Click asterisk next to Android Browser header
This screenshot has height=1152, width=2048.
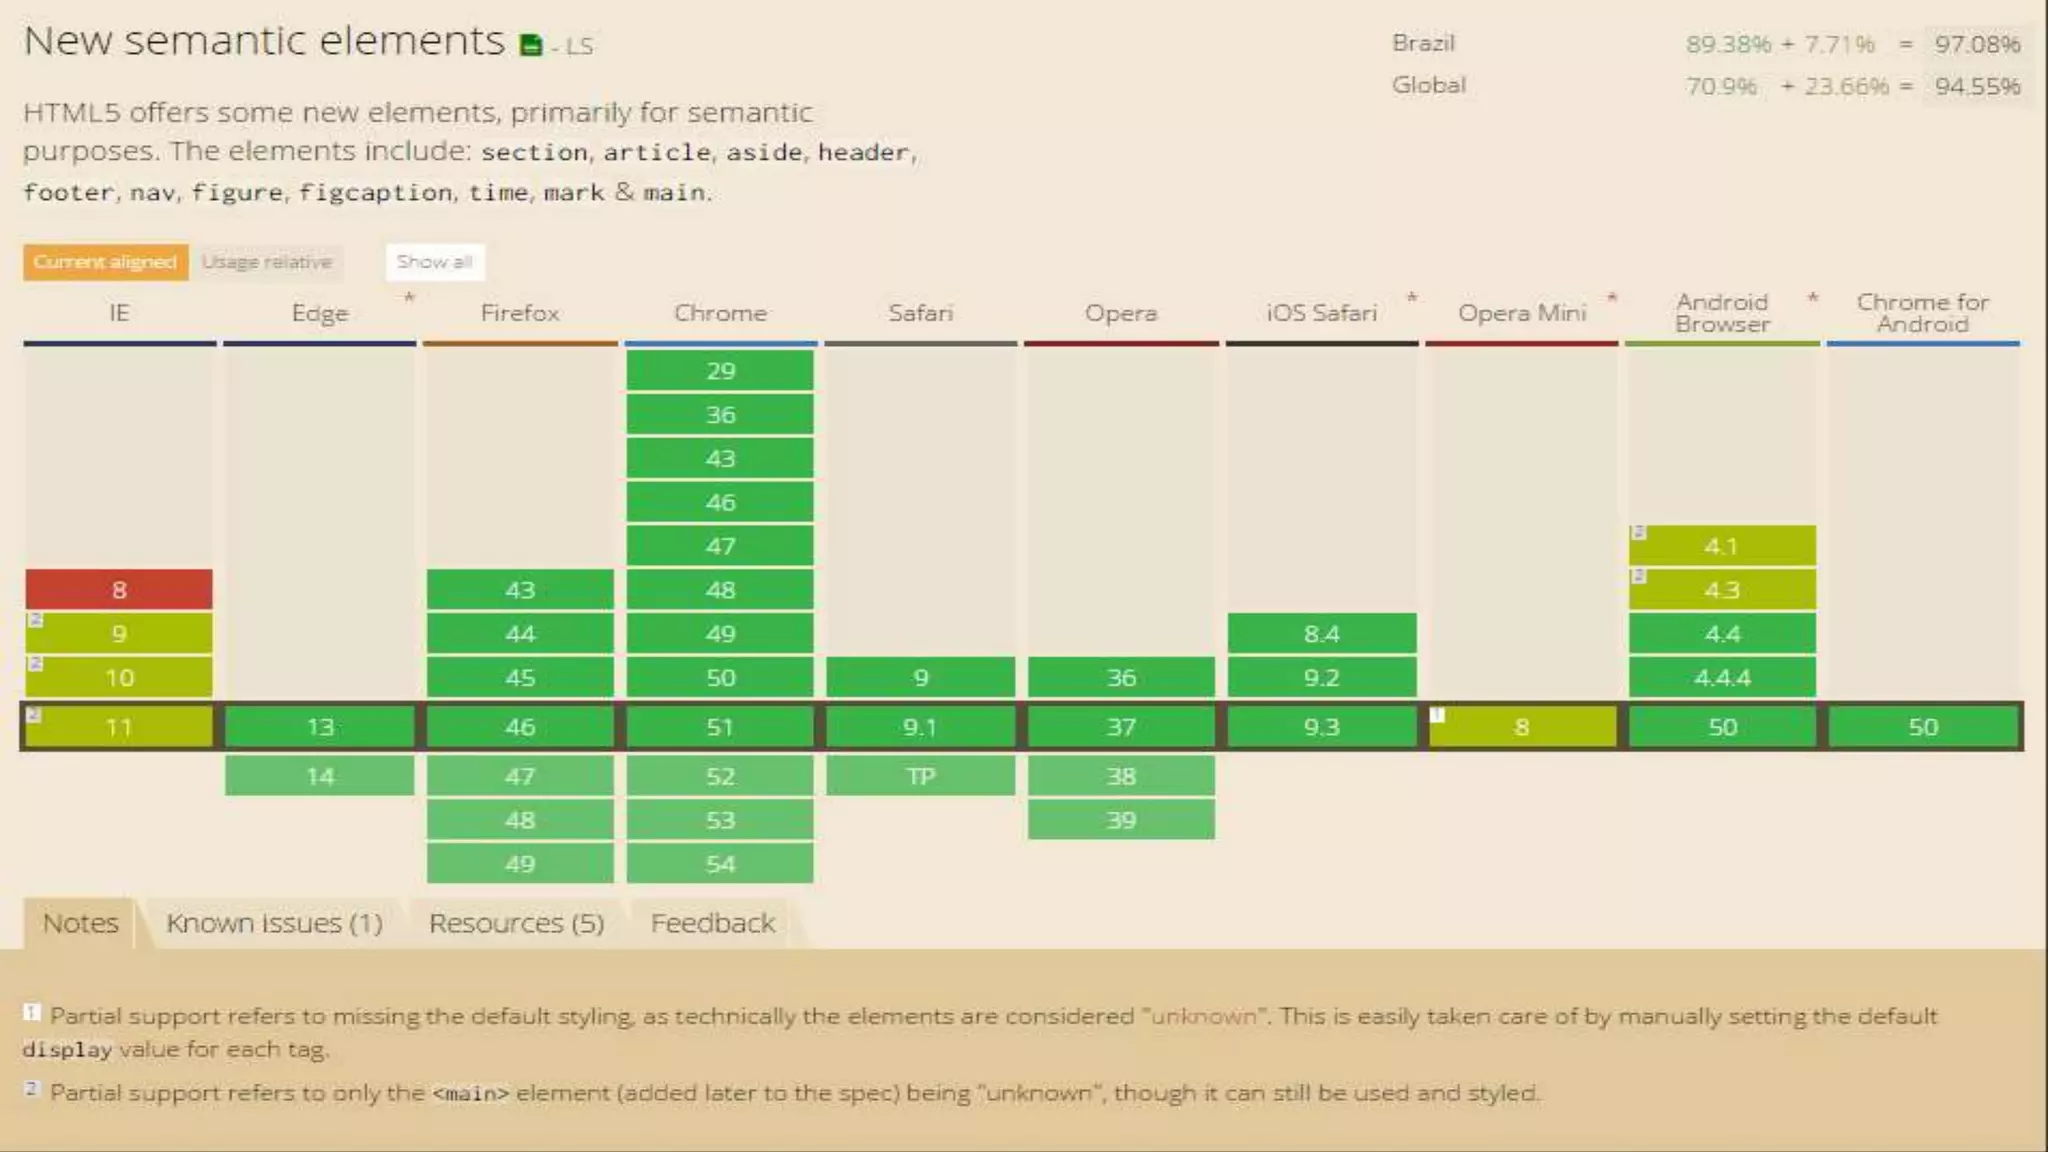(x=1813, y=298)
